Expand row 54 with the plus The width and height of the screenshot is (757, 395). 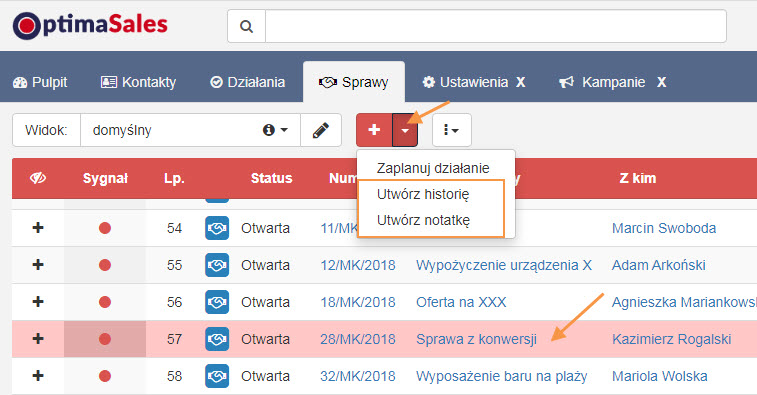38,228
